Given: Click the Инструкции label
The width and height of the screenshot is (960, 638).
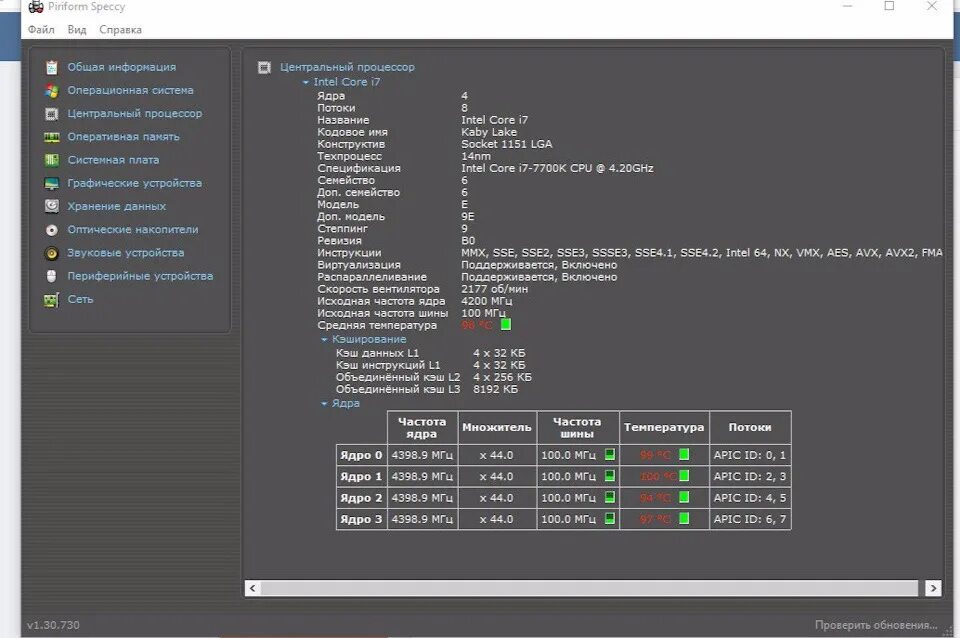Looking at the screenshot, I should [x=349, y=253].
